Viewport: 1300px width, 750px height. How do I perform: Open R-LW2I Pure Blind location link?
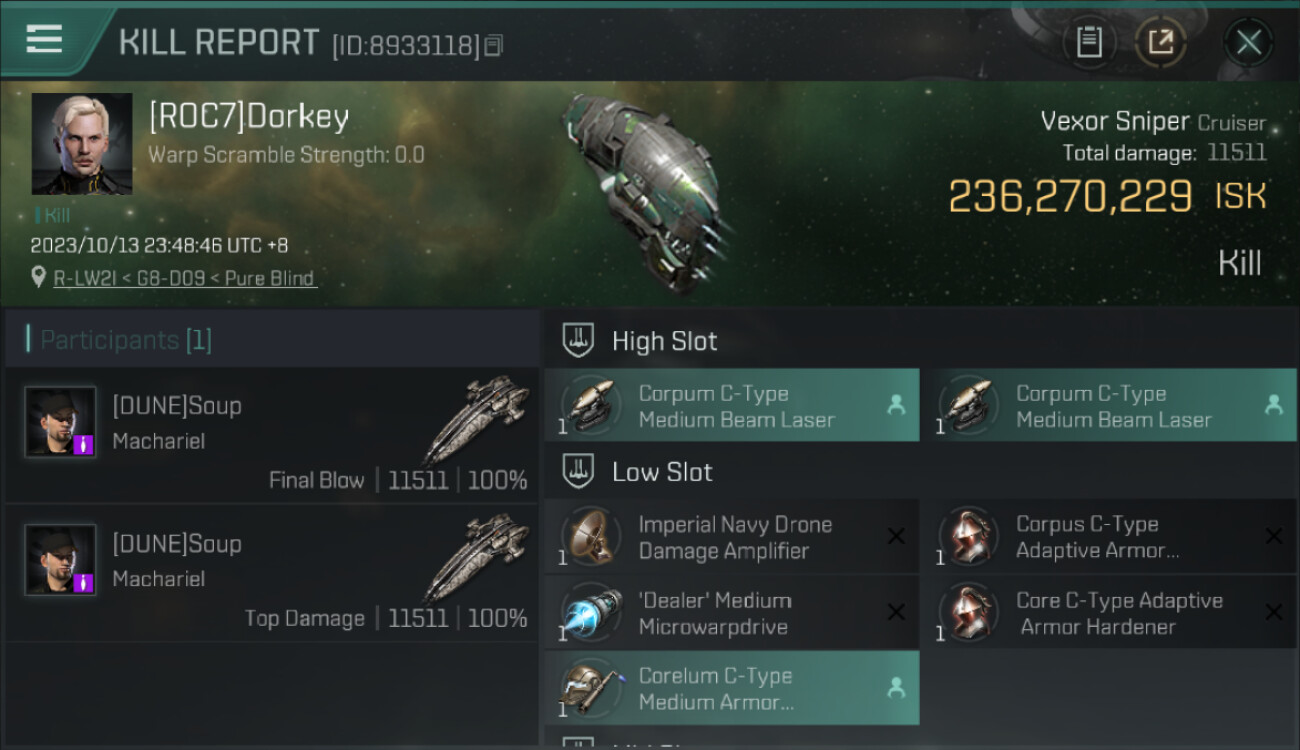(x=184, y=278)
